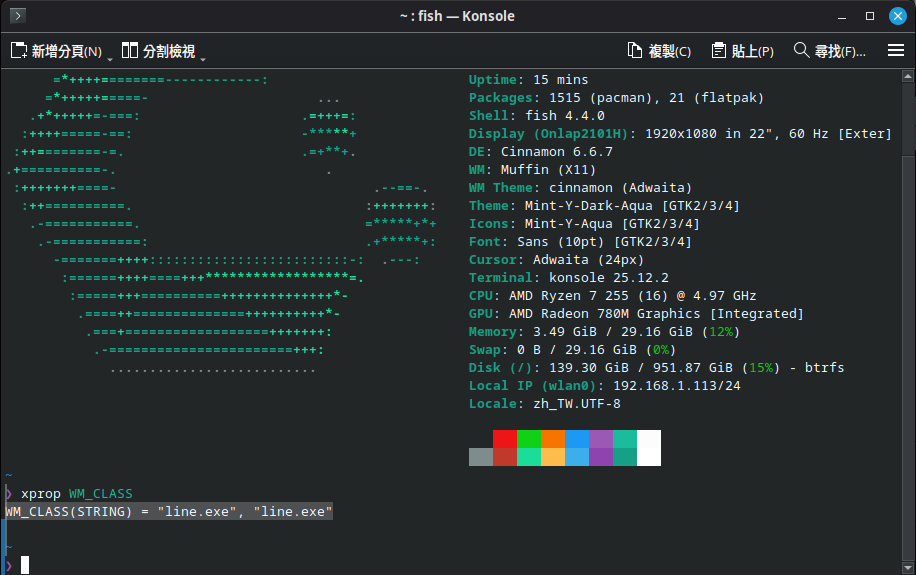Click the "Swap" usage line

(x=572, y=350)
